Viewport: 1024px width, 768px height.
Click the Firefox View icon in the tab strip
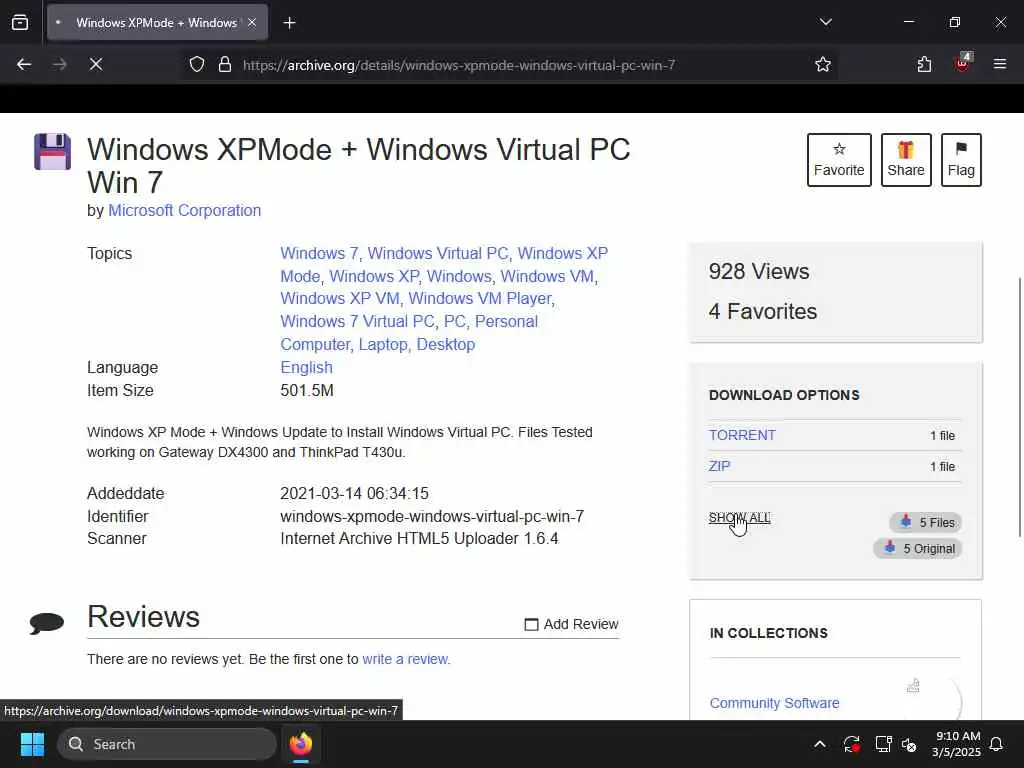tap(20, 23)
